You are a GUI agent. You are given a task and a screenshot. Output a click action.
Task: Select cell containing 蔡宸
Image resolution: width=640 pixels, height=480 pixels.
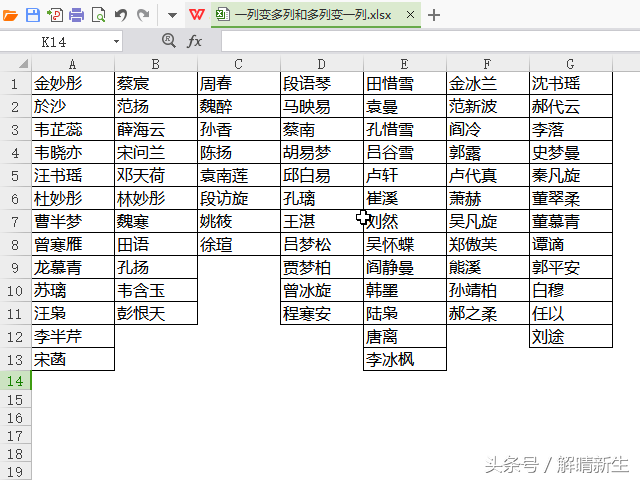[x=156, y=84]
